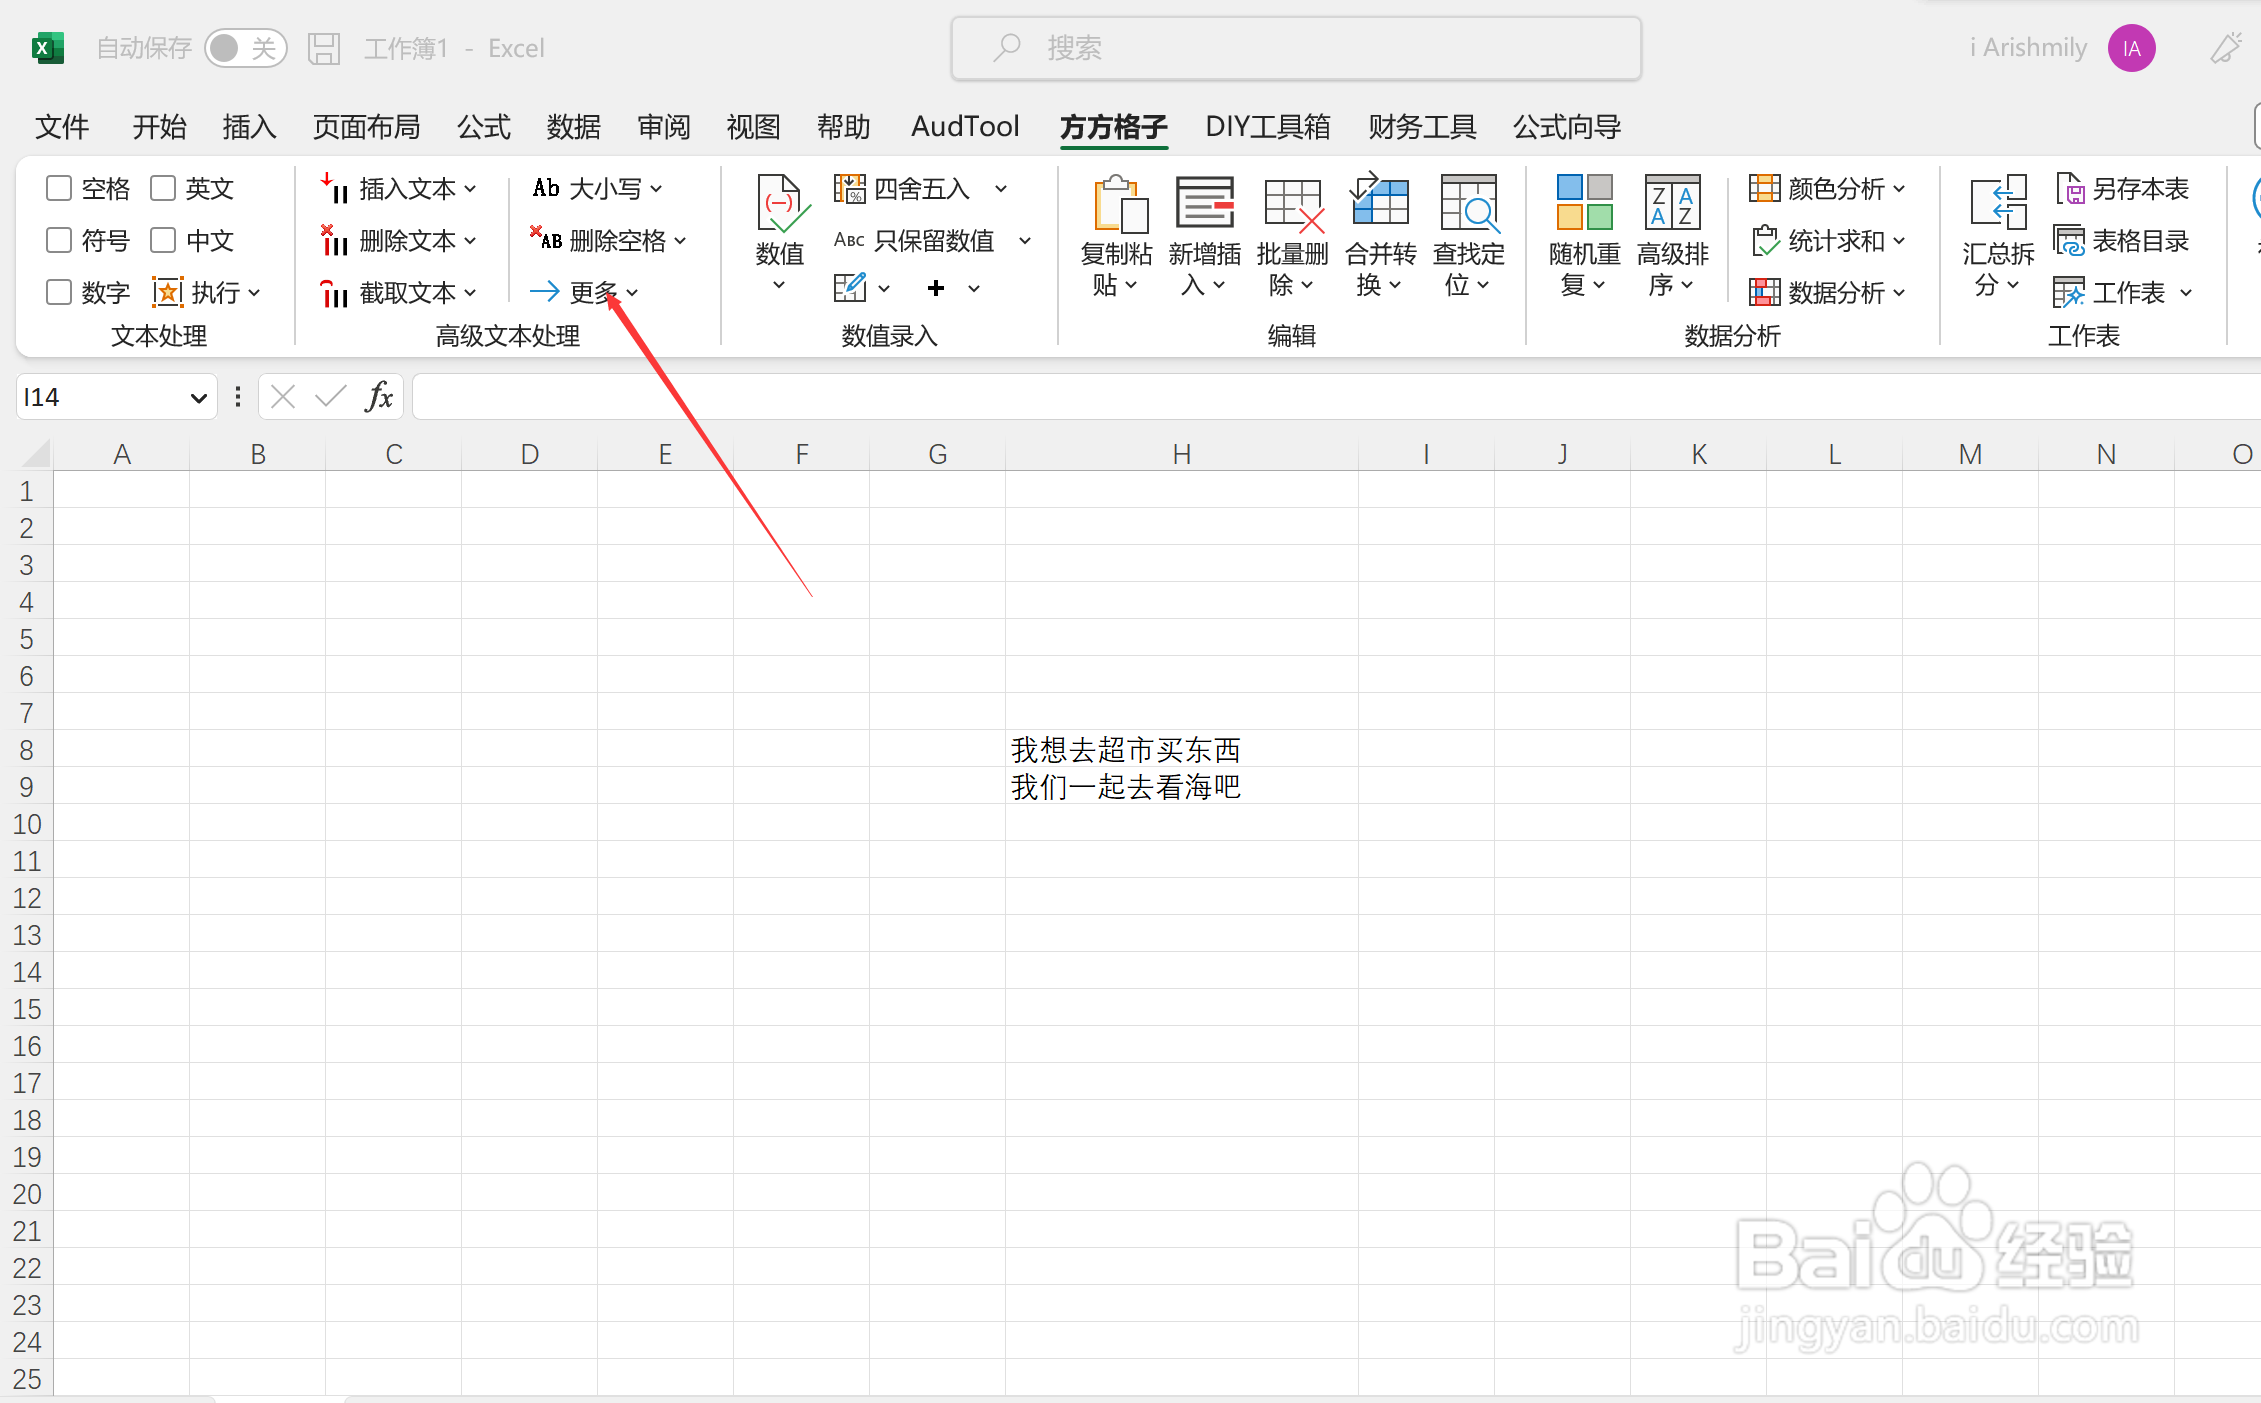Switch to the 视图 tab
The image size is (2261, 1403).
(753, 127)
